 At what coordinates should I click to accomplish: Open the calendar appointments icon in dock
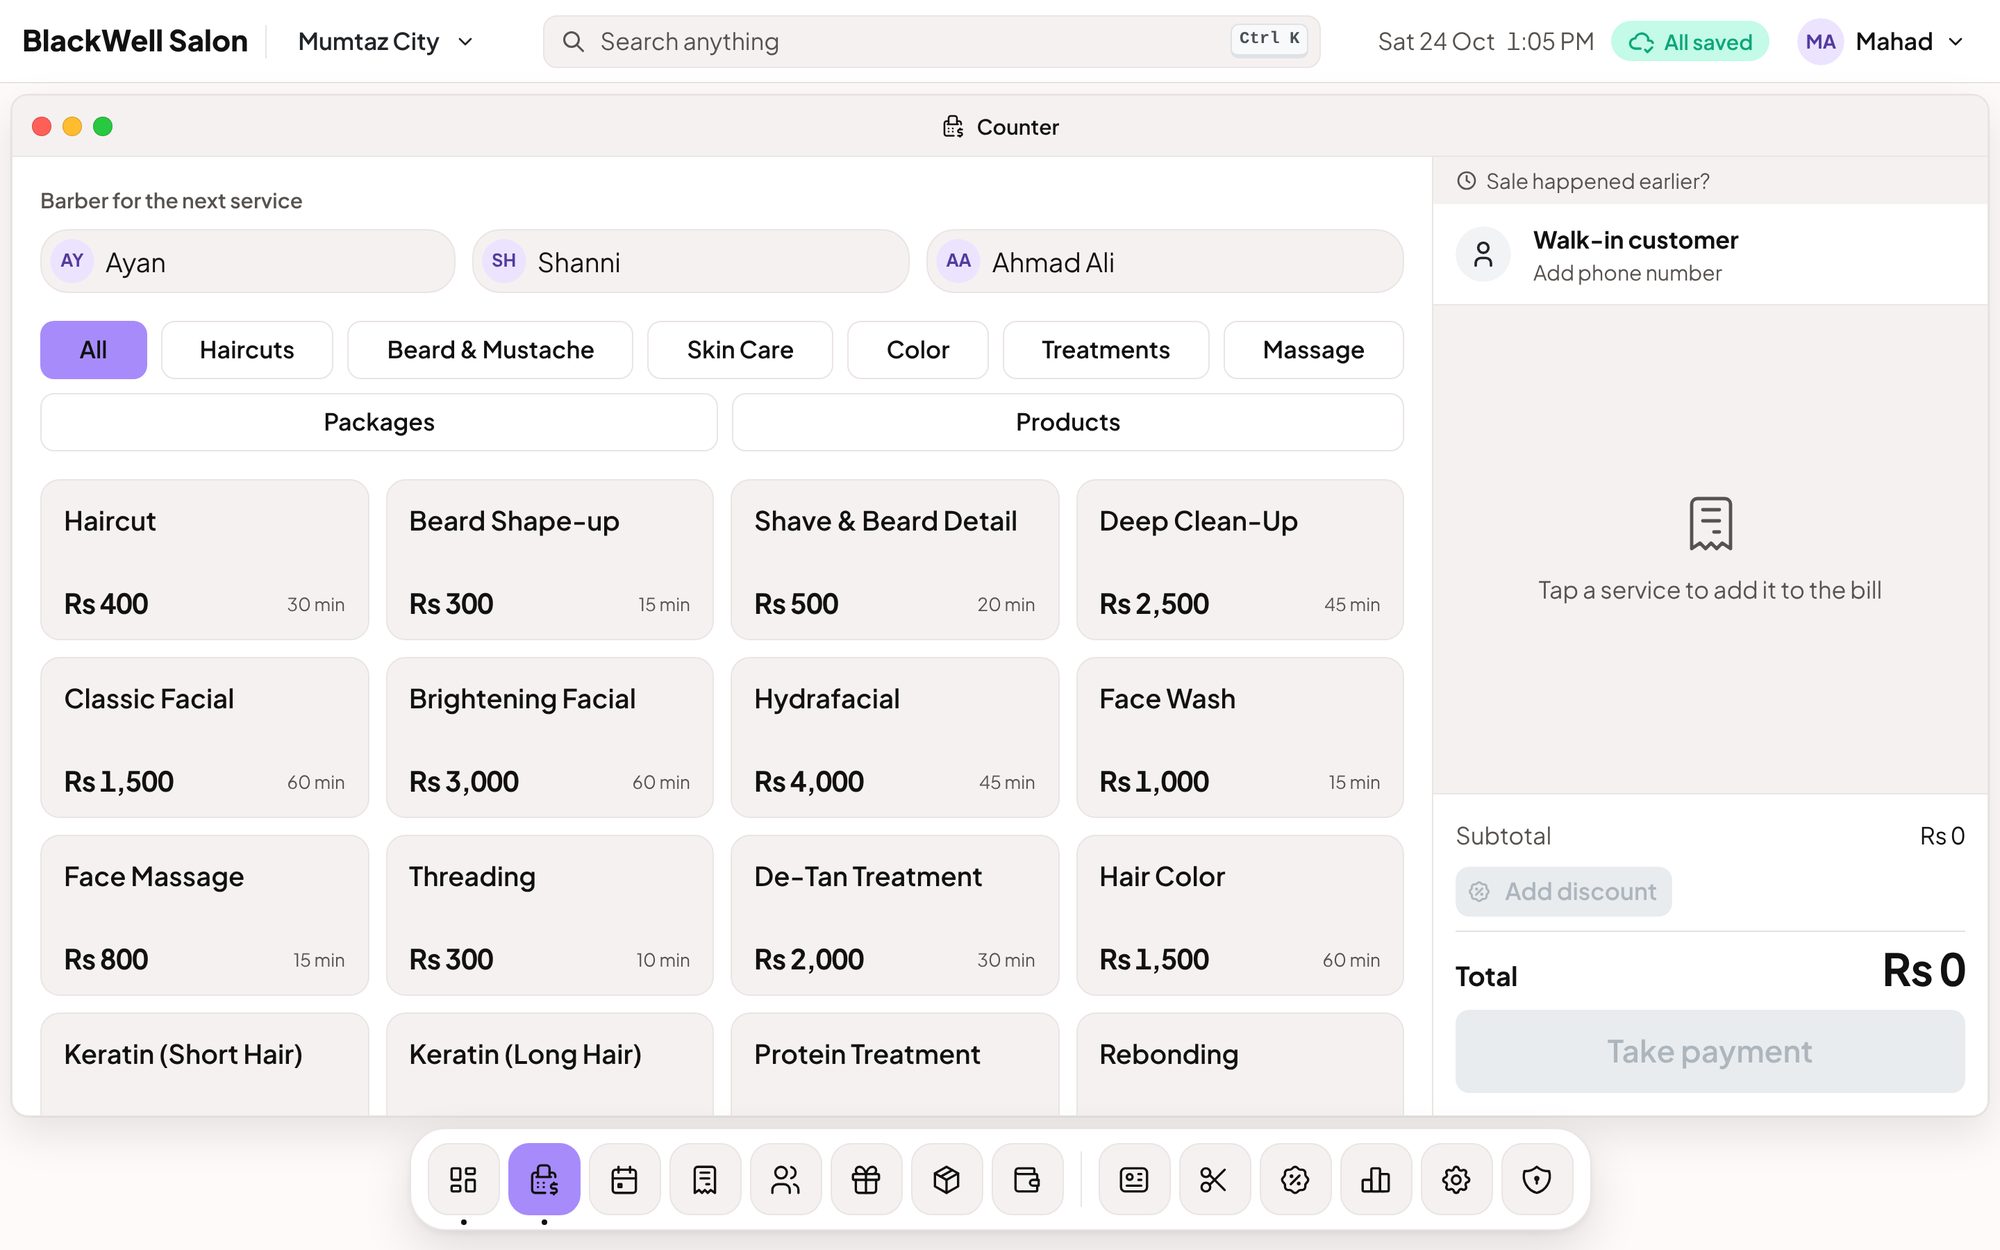(624, 1179)
